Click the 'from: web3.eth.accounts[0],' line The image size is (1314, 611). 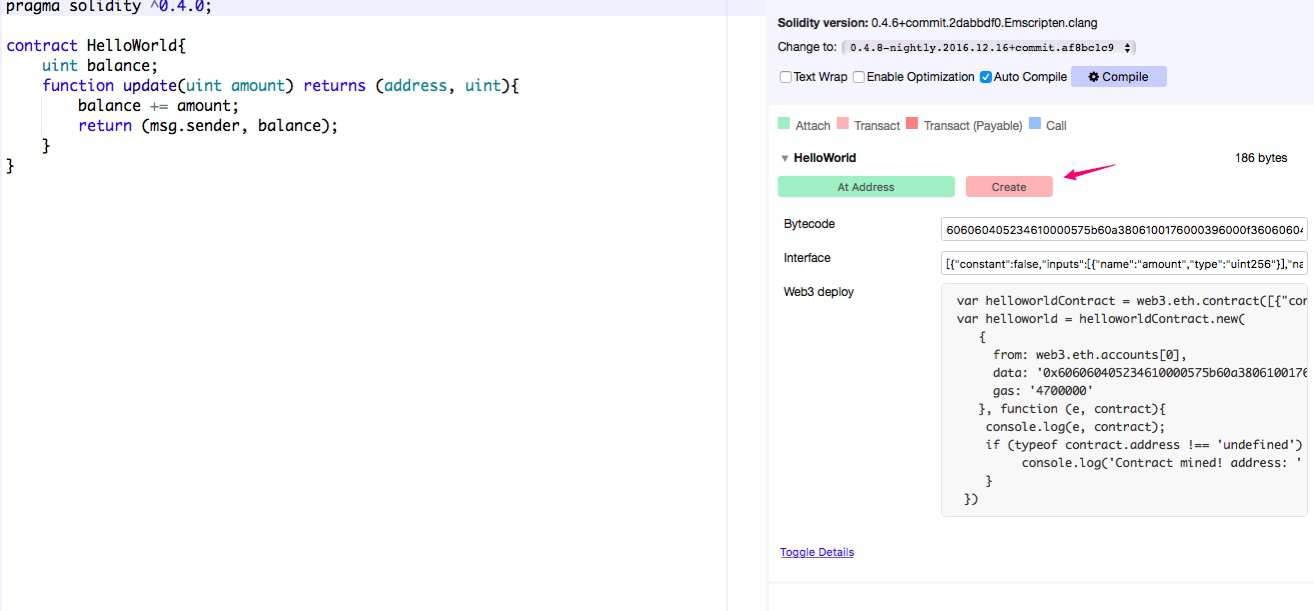[1089, 355]
